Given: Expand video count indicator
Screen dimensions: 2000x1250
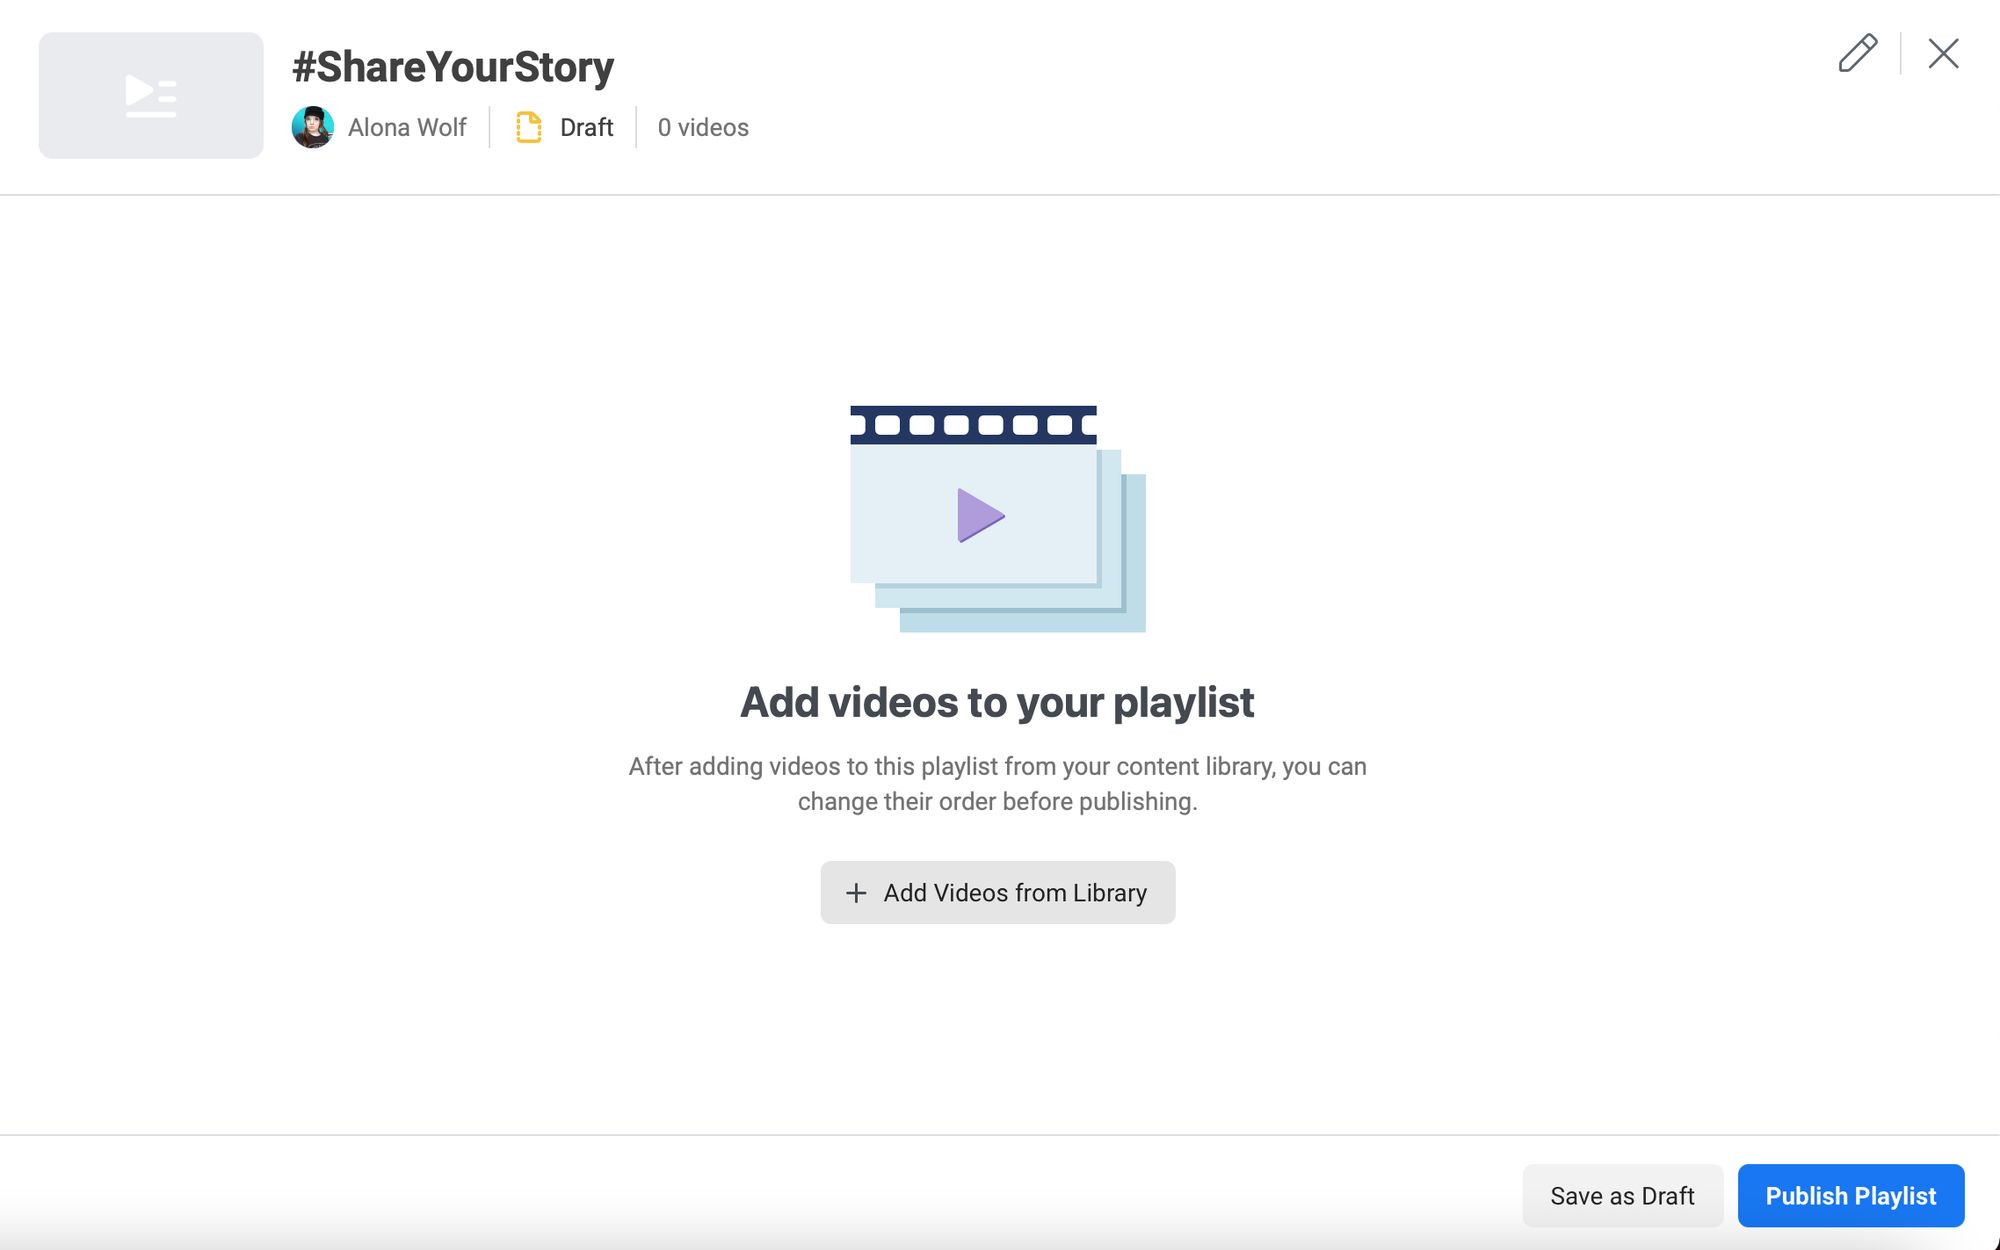Looking at the screenshot, I should (x=703, y=127).
